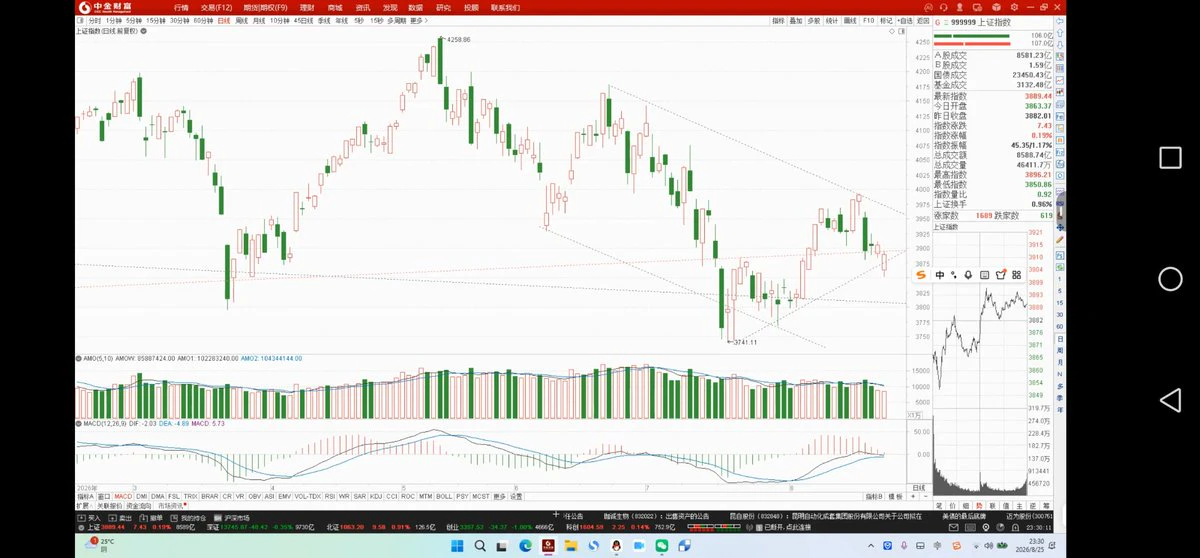Click the 叠加 toolbar button
1200x558 pixels.
pos(796,20)
